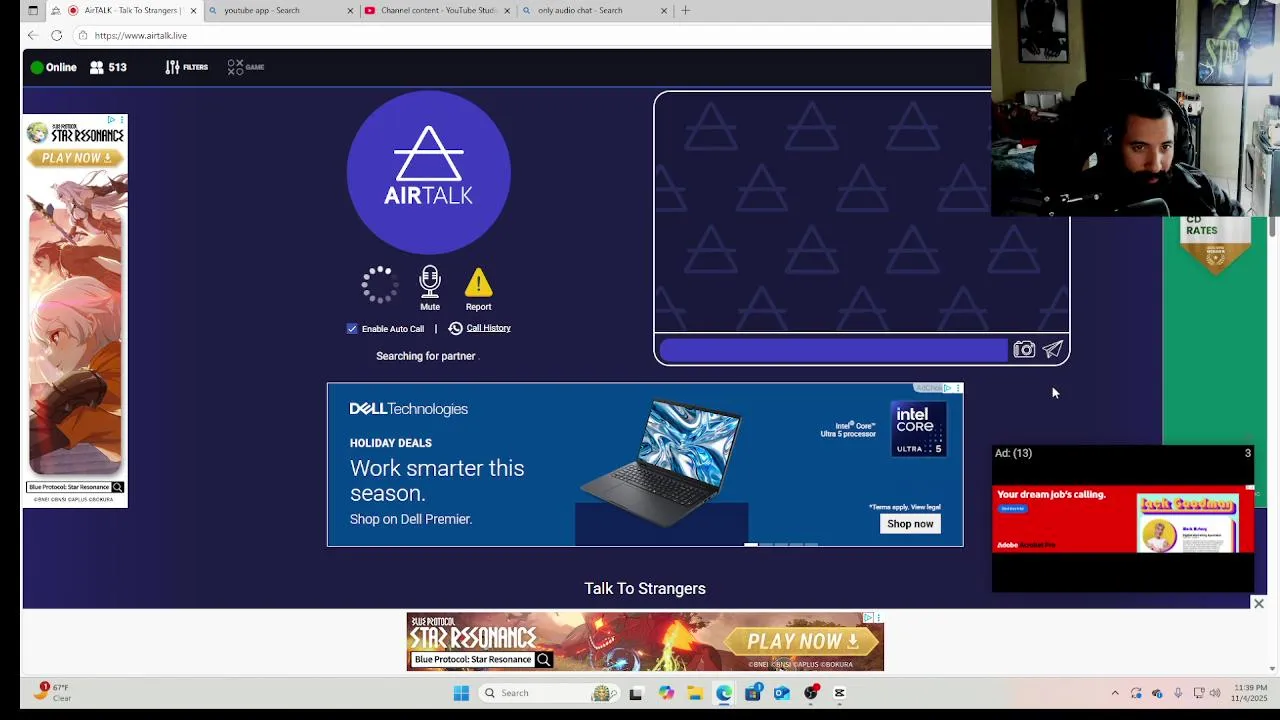Click the loading spinner call button
Screen dimensions: 1280x720
coord(380,285)
